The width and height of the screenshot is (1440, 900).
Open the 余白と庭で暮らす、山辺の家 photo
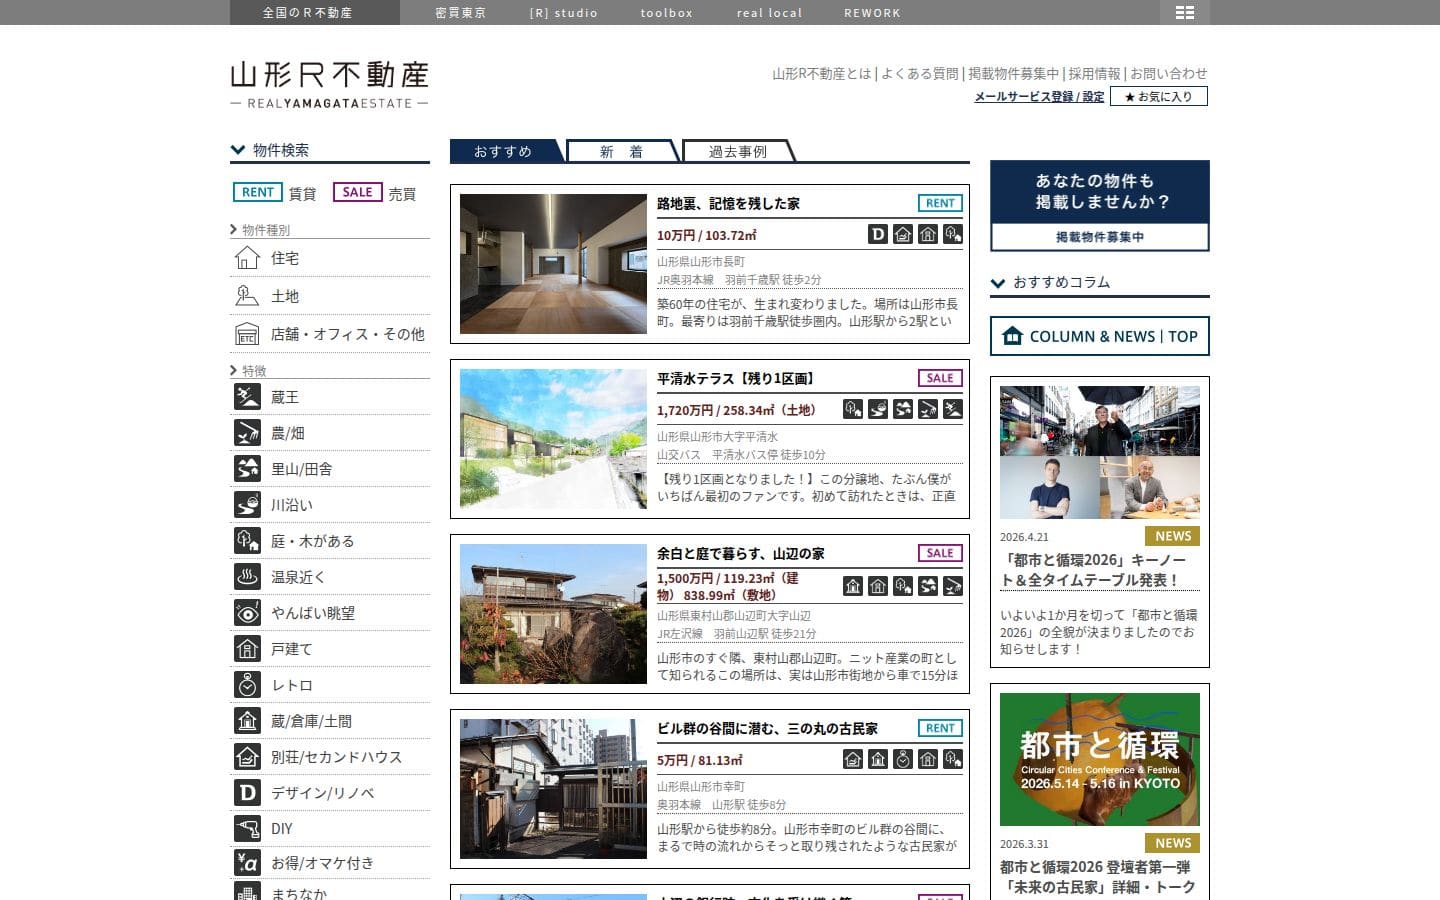pos(553,614)
